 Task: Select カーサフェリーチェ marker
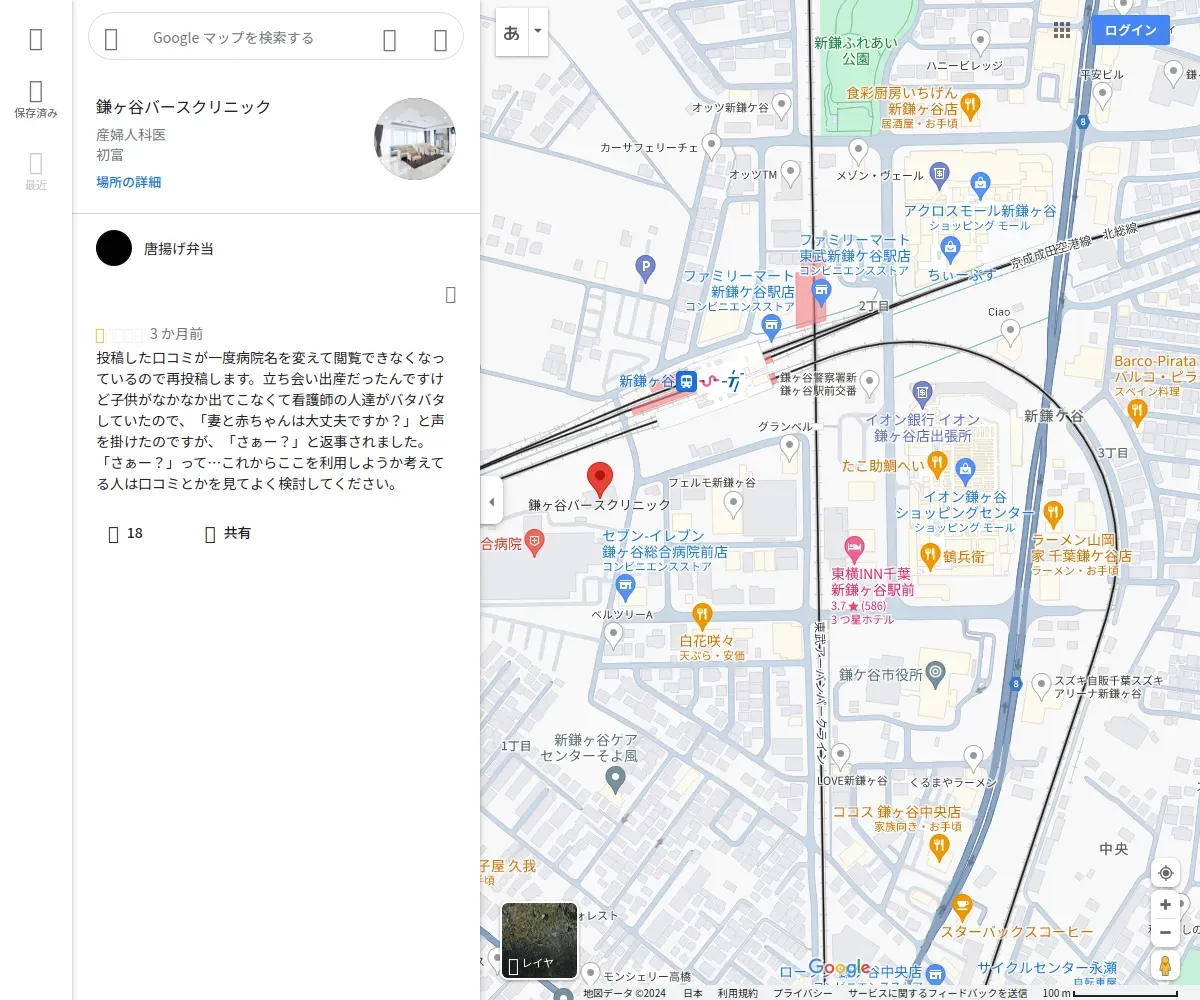712,147
